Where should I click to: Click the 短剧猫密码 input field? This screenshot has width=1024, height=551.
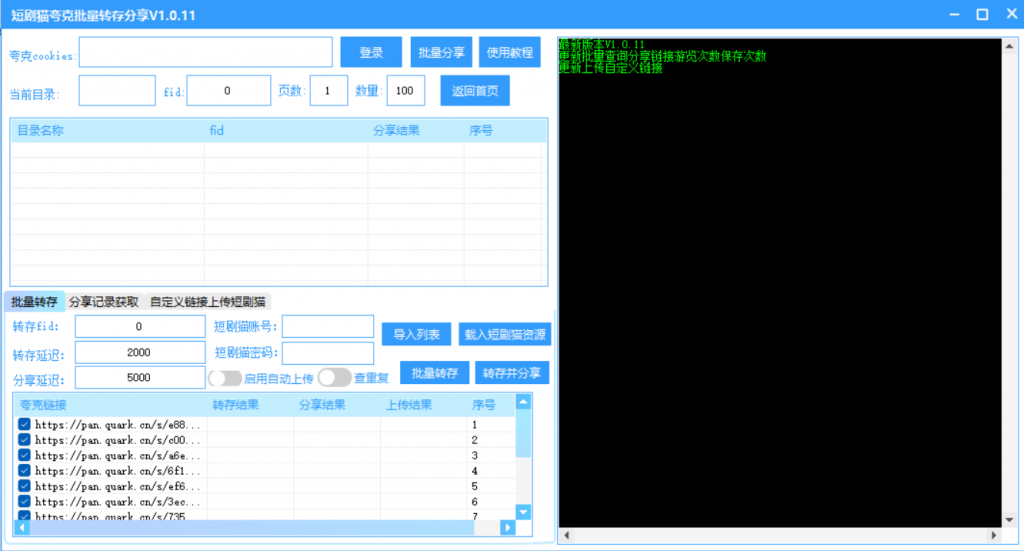point(328,353)
